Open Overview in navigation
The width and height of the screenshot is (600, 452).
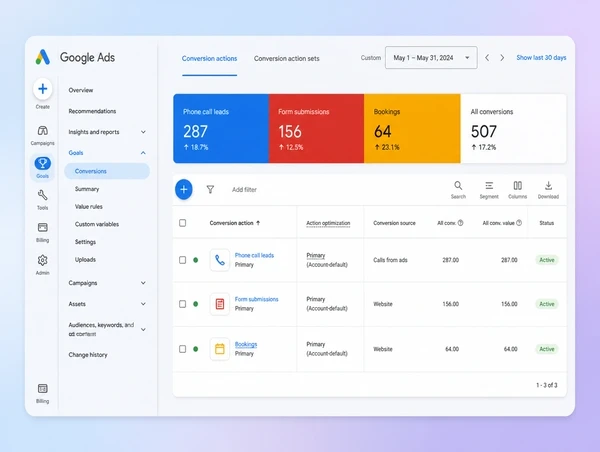[x=81, y=90]
